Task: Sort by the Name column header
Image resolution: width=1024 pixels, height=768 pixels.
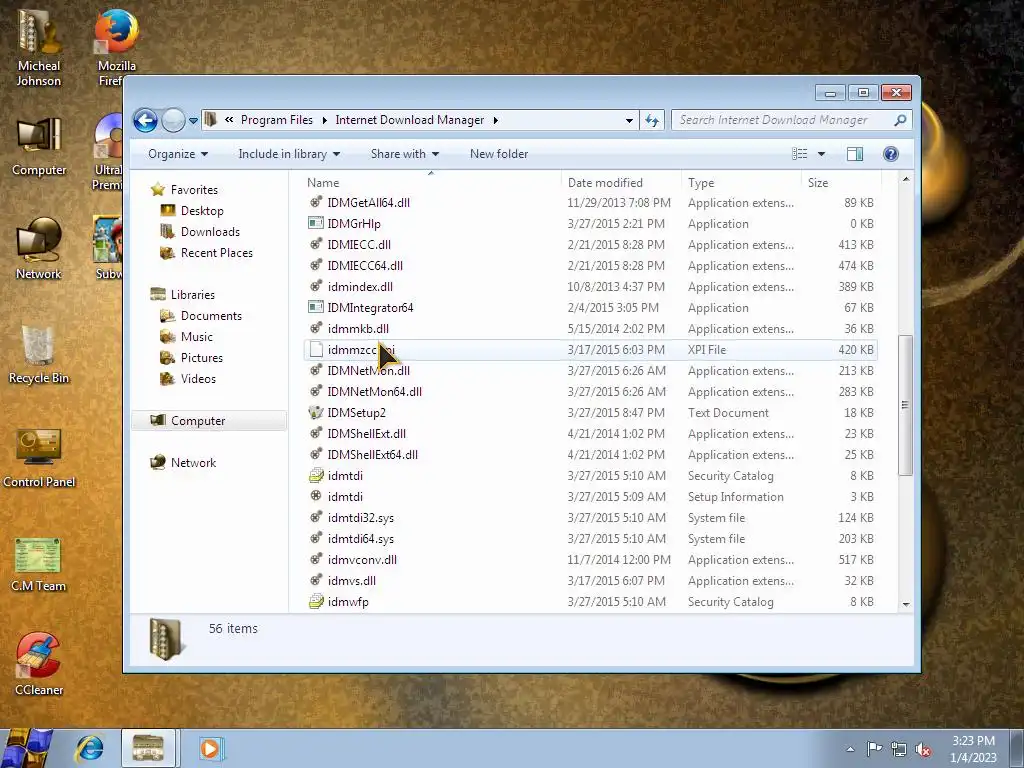Action: tap(323, 183)
